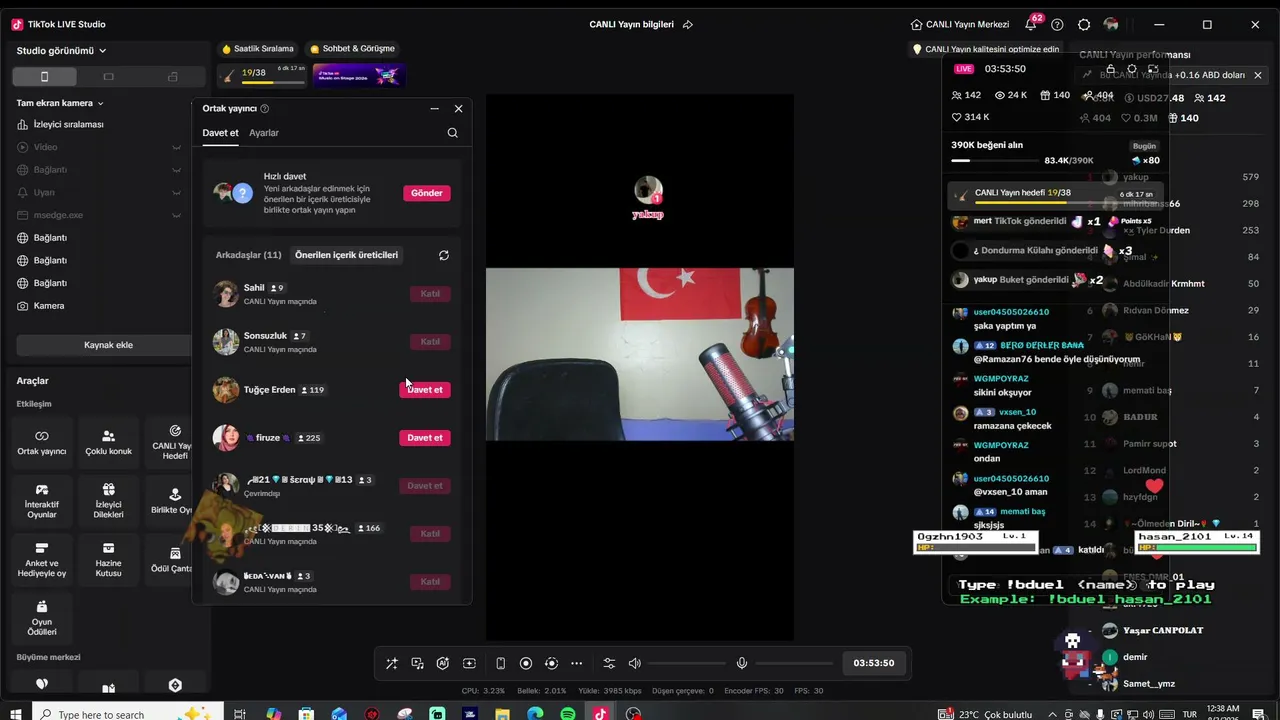Adjust the microphone volume slider
Screen dimensions: 1280x720
point(794,663)
